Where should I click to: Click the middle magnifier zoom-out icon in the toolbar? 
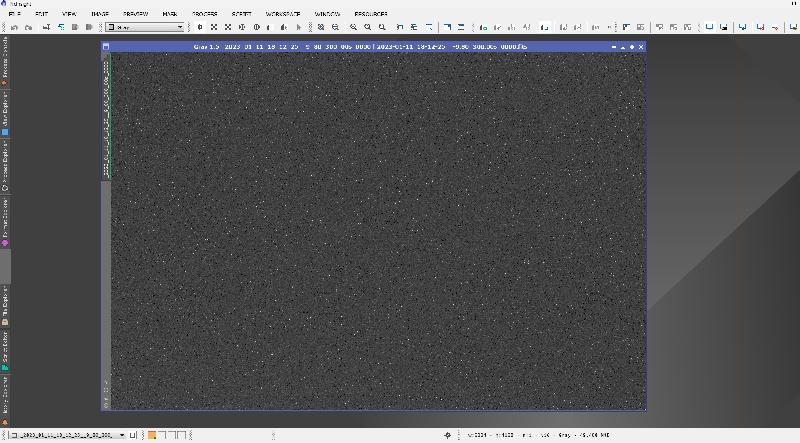click(x=367, y=27)
